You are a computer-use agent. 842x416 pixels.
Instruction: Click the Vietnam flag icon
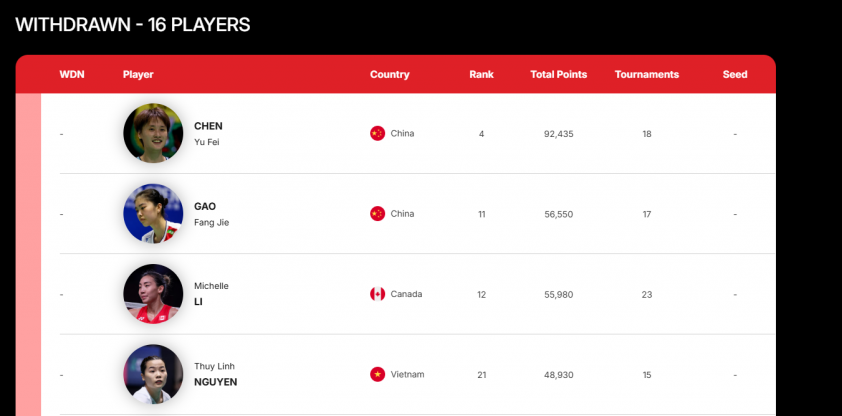tap(377, 374)
